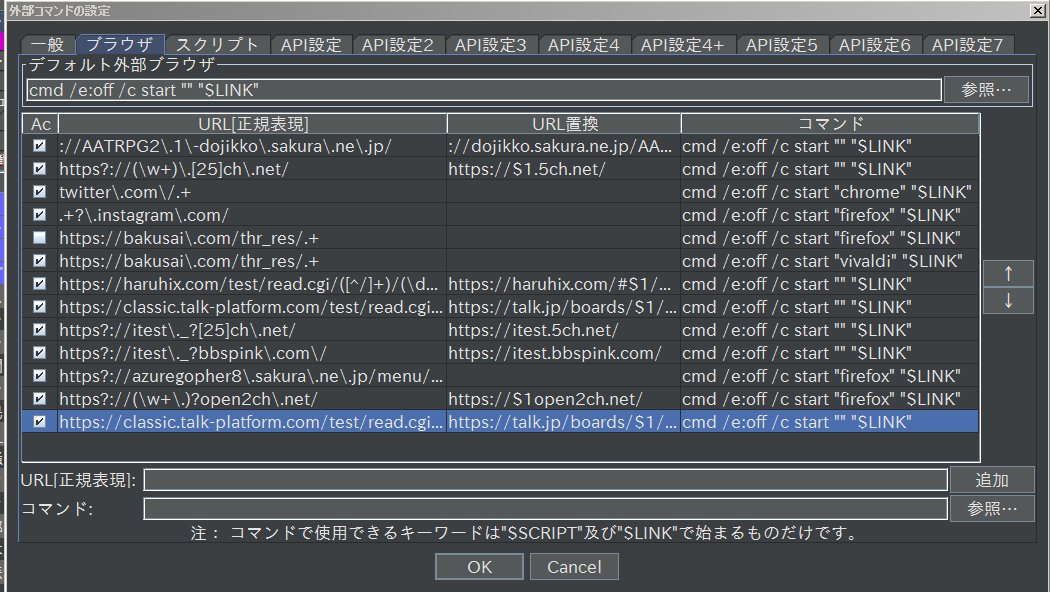Viewport: 1050px width, 592px height.
Task: Click the コマンド input field
Action: [x=546, y=509]
